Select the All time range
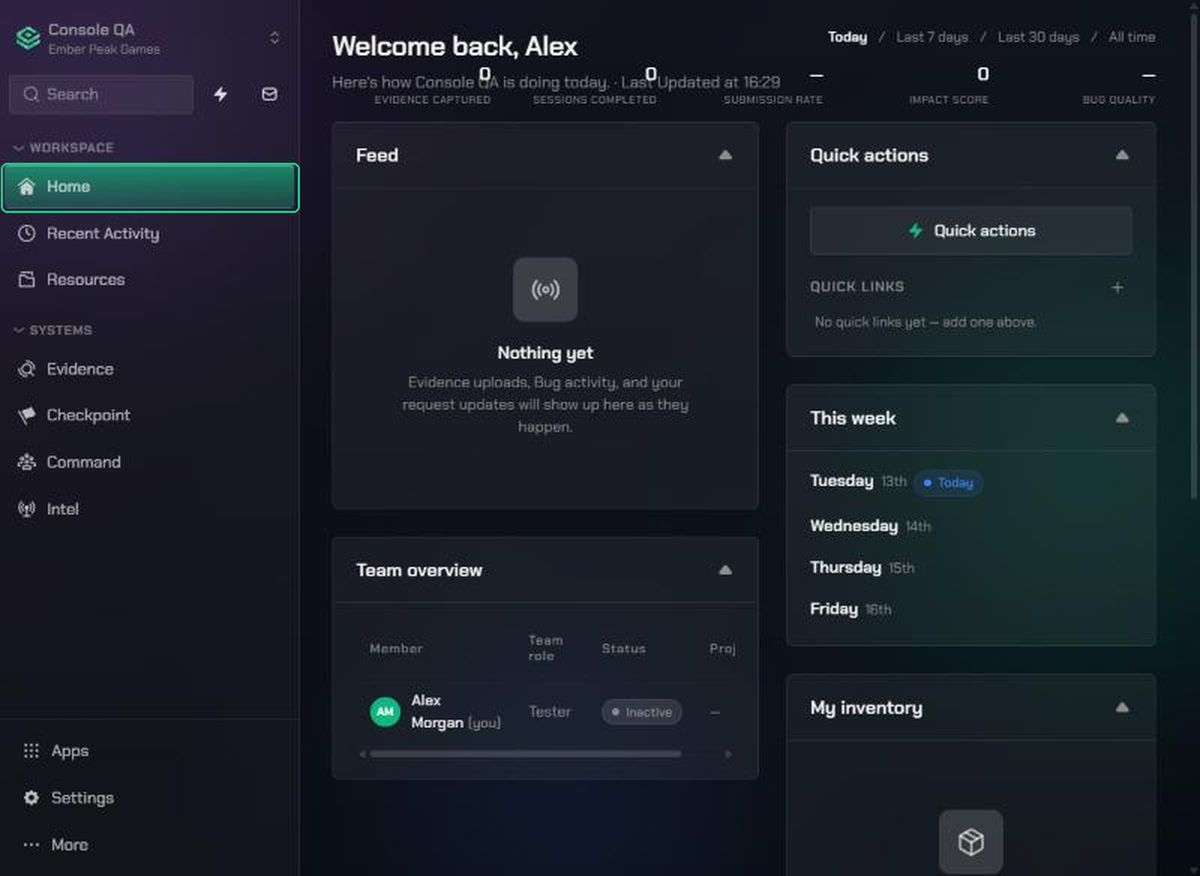This screenshot has width=1200, height=876. (x=1132, y=37)
